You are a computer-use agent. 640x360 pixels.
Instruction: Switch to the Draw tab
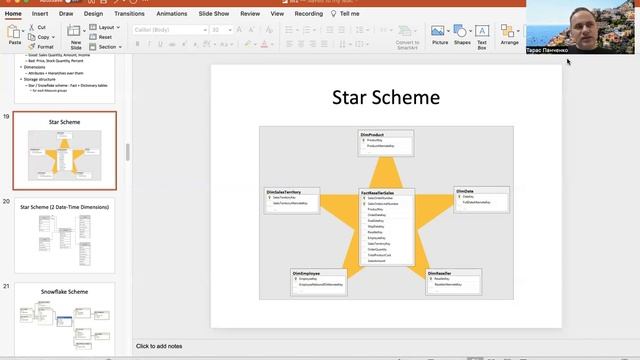66,13
